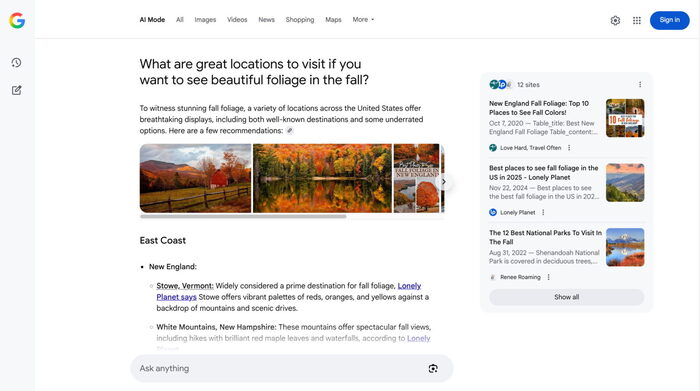
Task: Open three-dot menu beside 12 sites
Action: 640,85
